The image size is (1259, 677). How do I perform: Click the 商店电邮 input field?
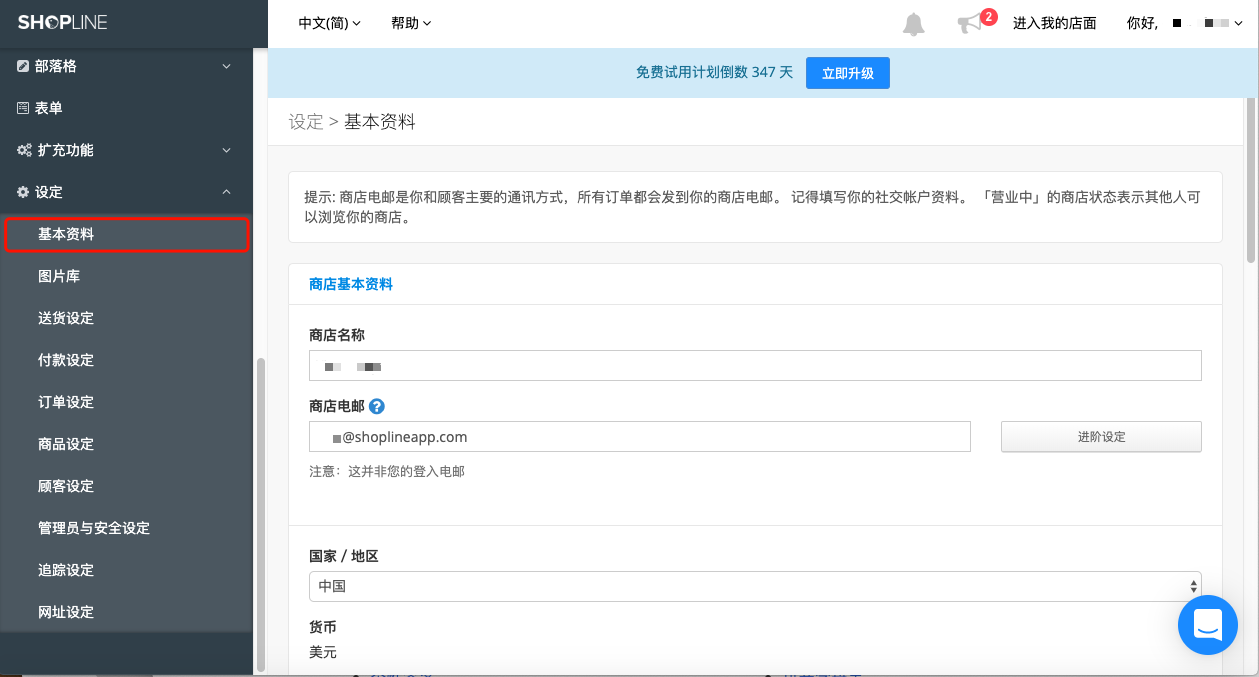point(640,437)
